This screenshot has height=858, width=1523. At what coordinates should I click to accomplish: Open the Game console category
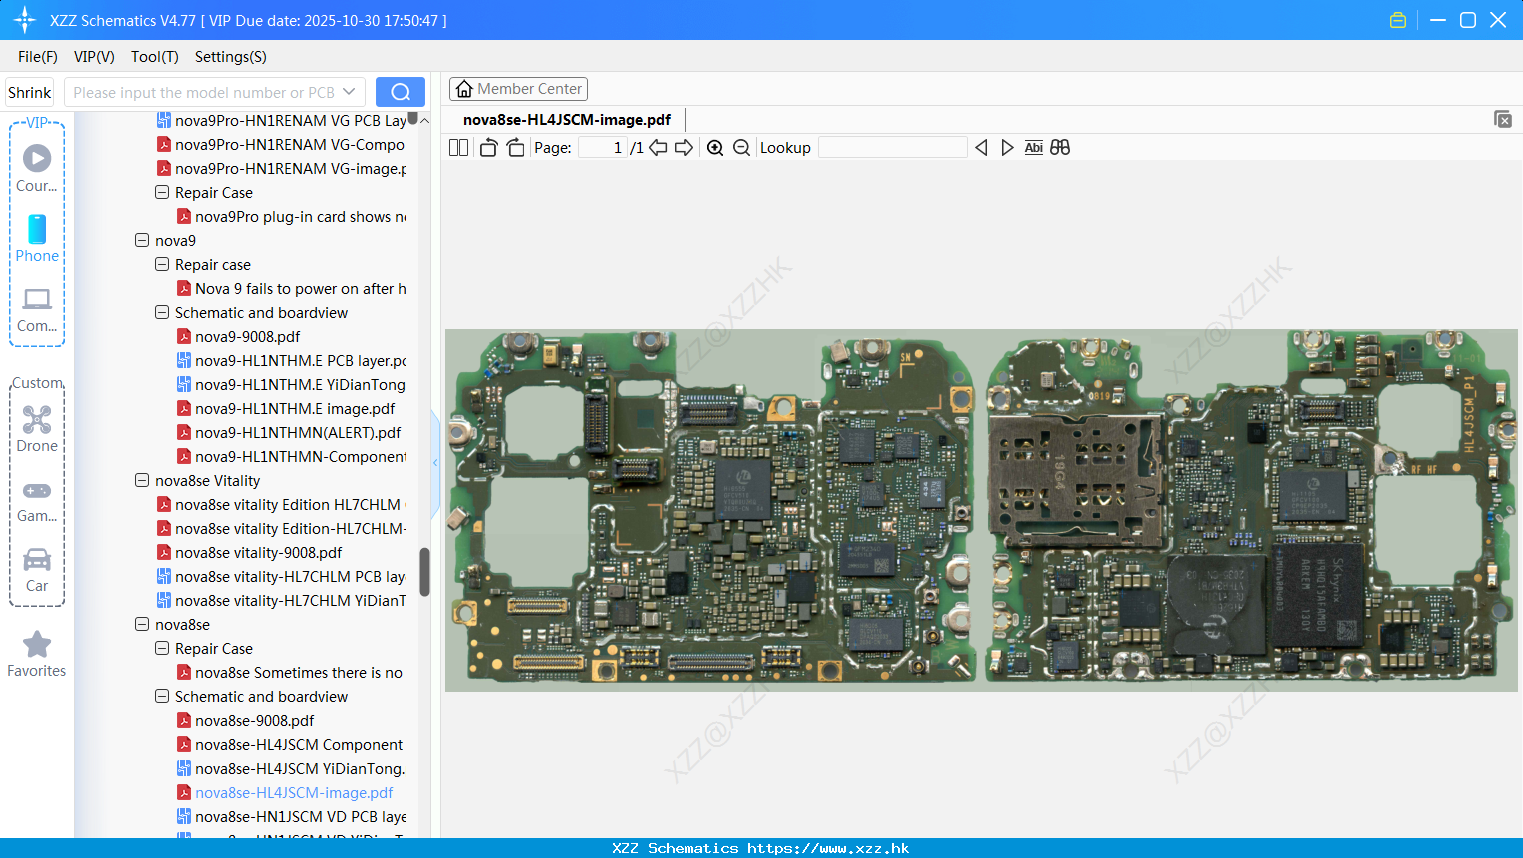(37, 500)
